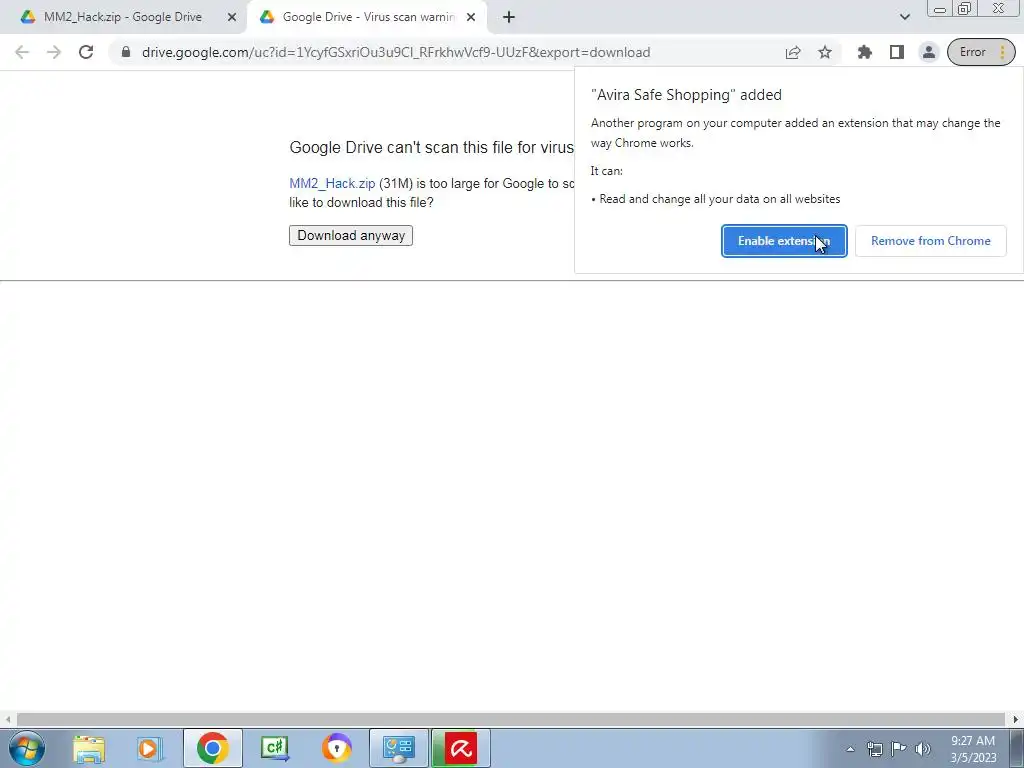This screenshot has width=1024, height=768.
Task: Open Avira from the taskbar
Action: 461,748
